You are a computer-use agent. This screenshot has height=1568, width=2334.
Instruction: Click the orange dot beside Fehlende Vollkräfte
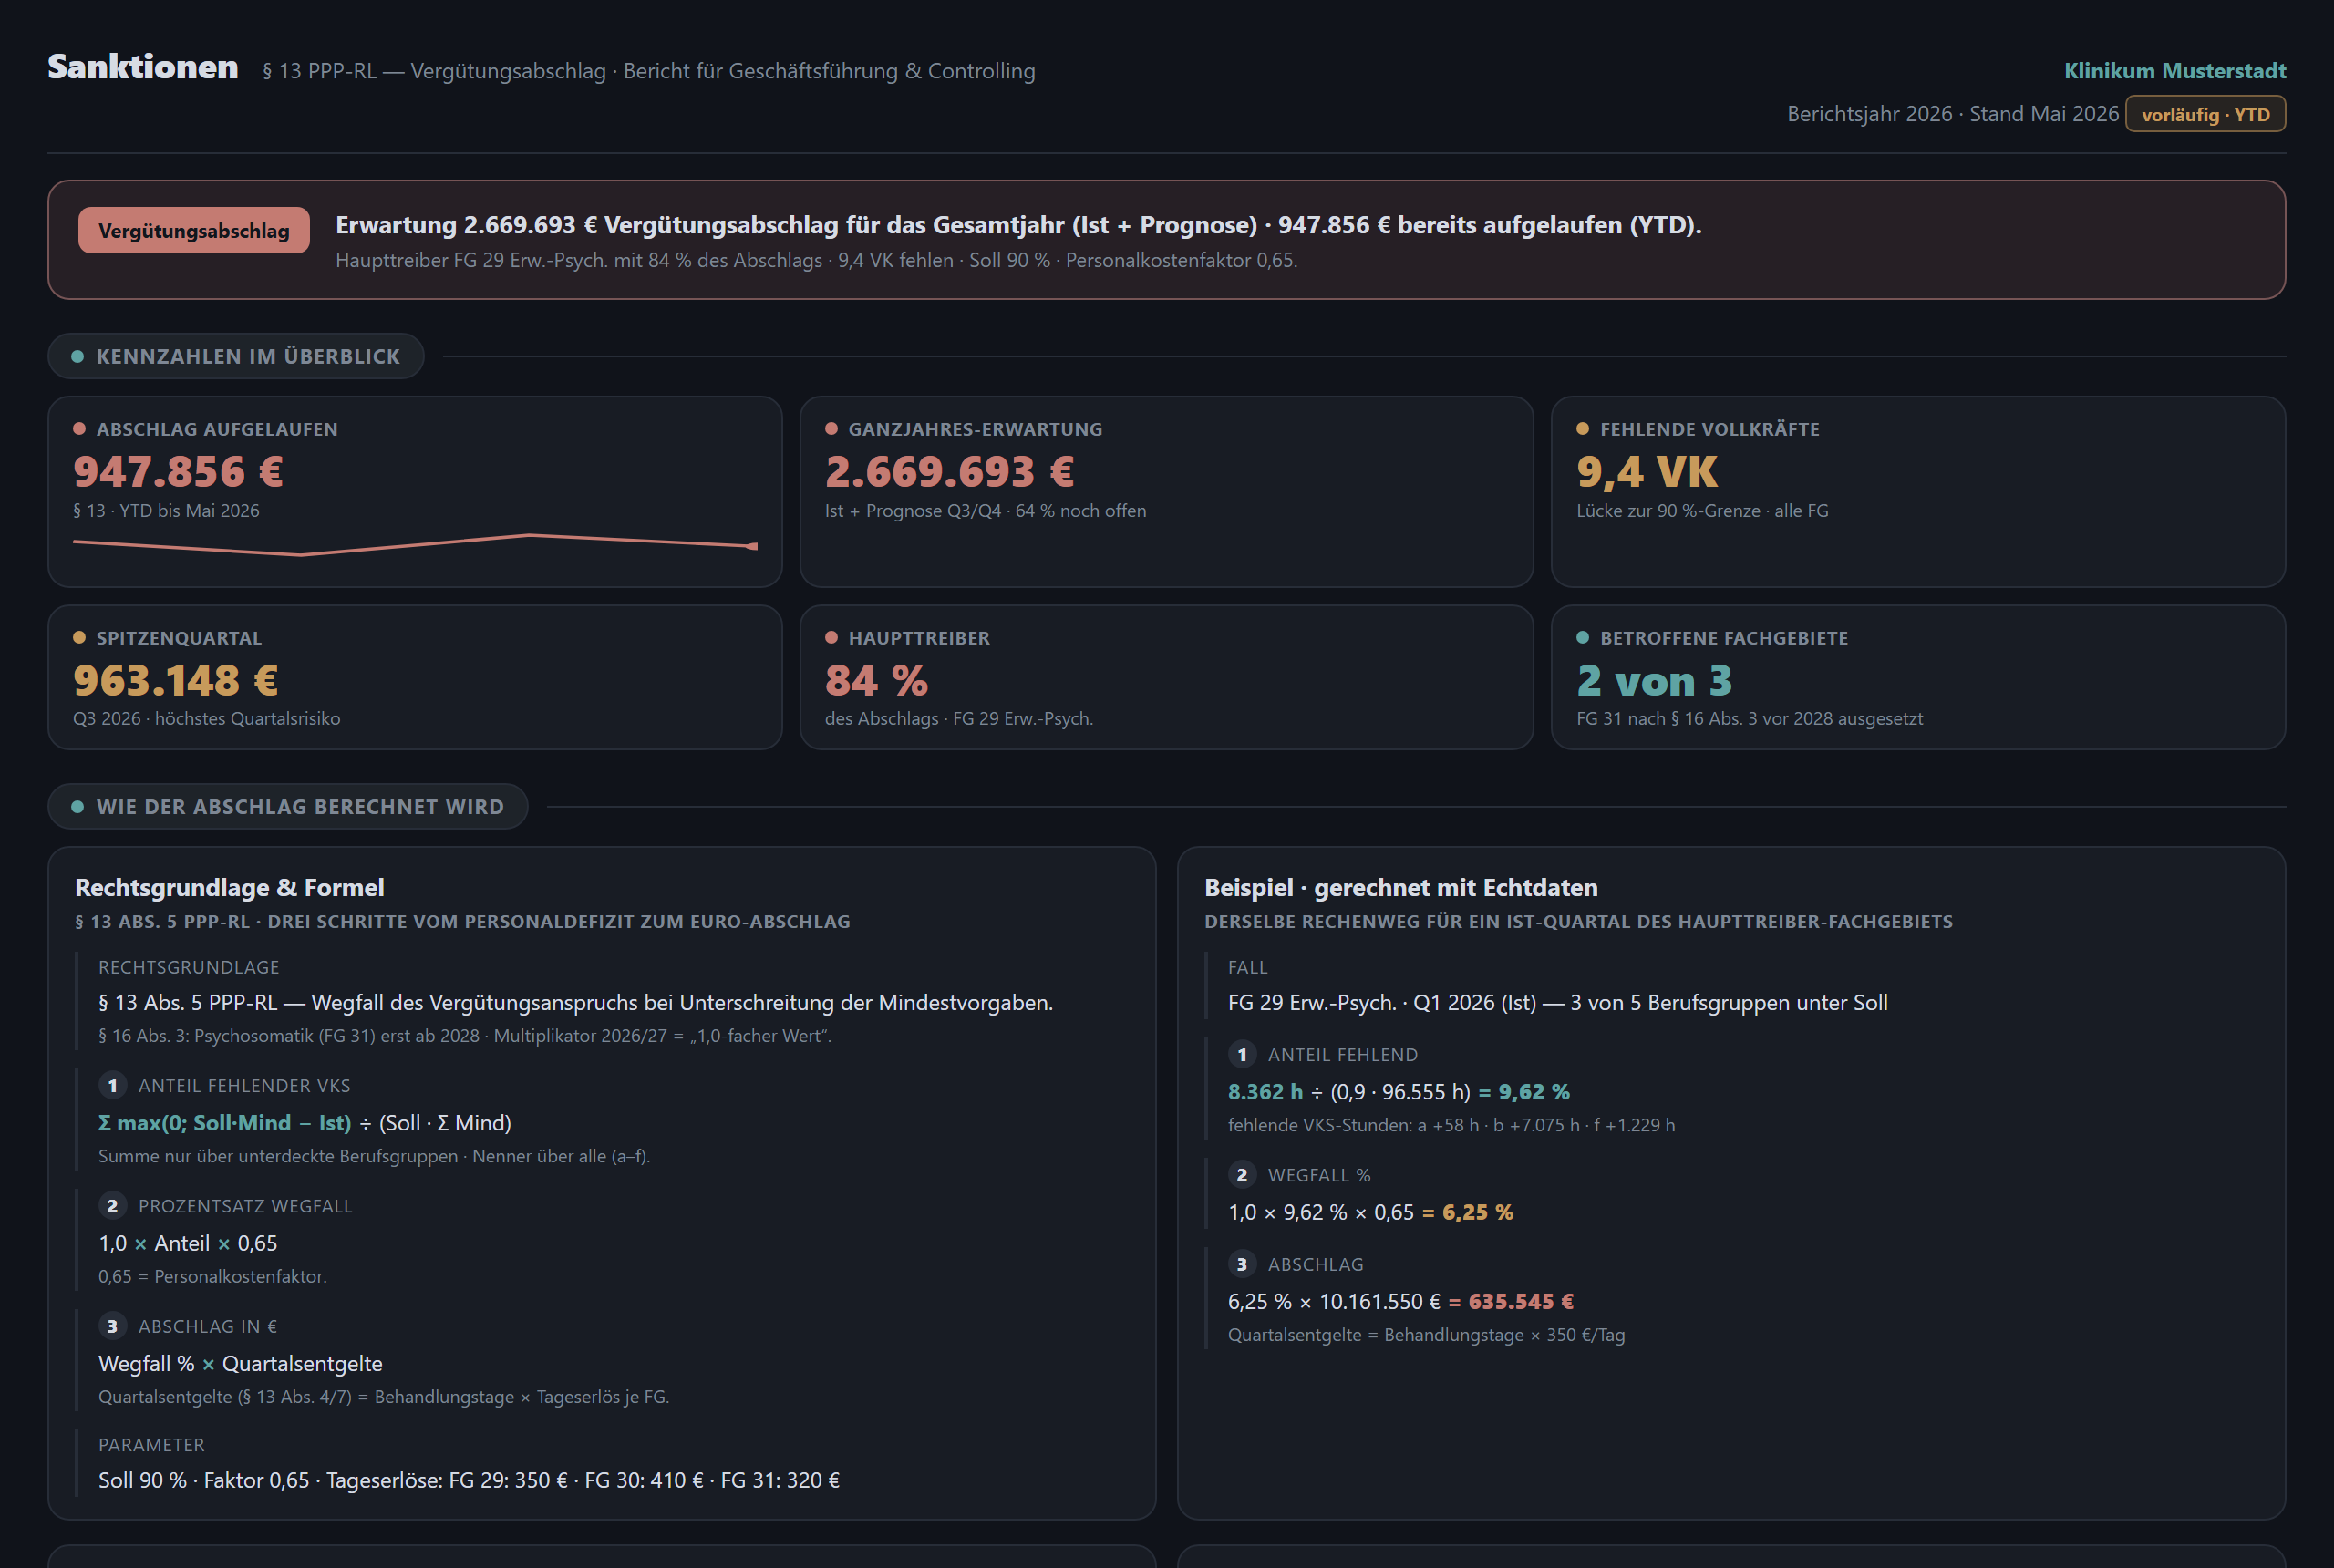coord(1583,429)
